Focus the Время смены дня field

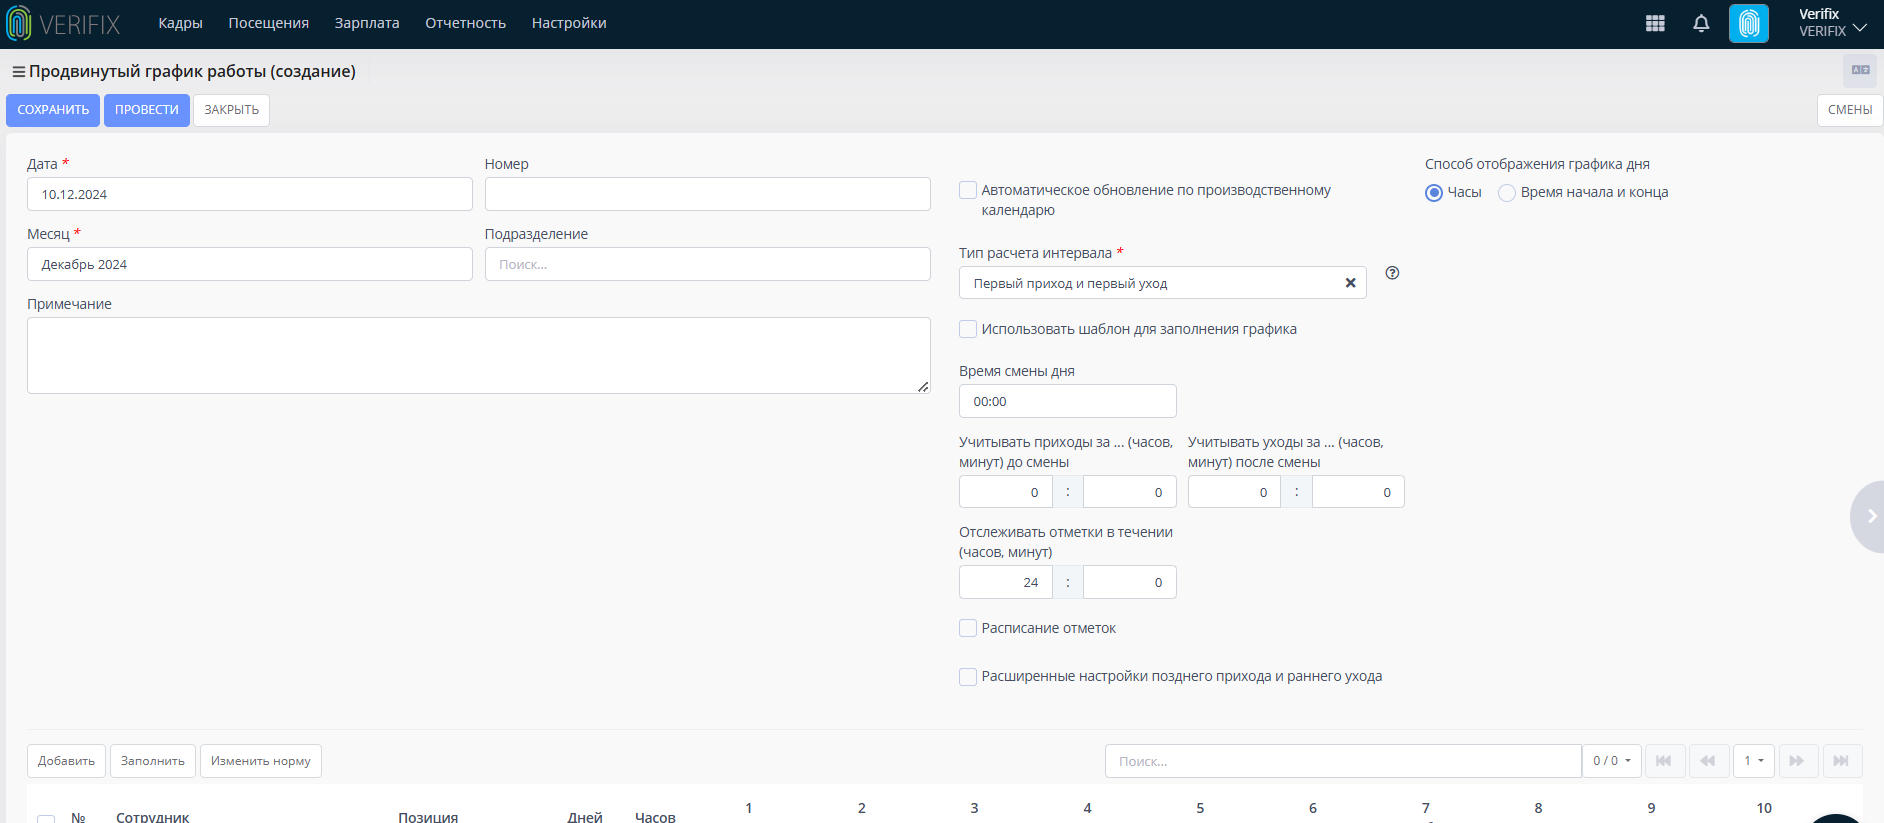tap(1067, 401)
